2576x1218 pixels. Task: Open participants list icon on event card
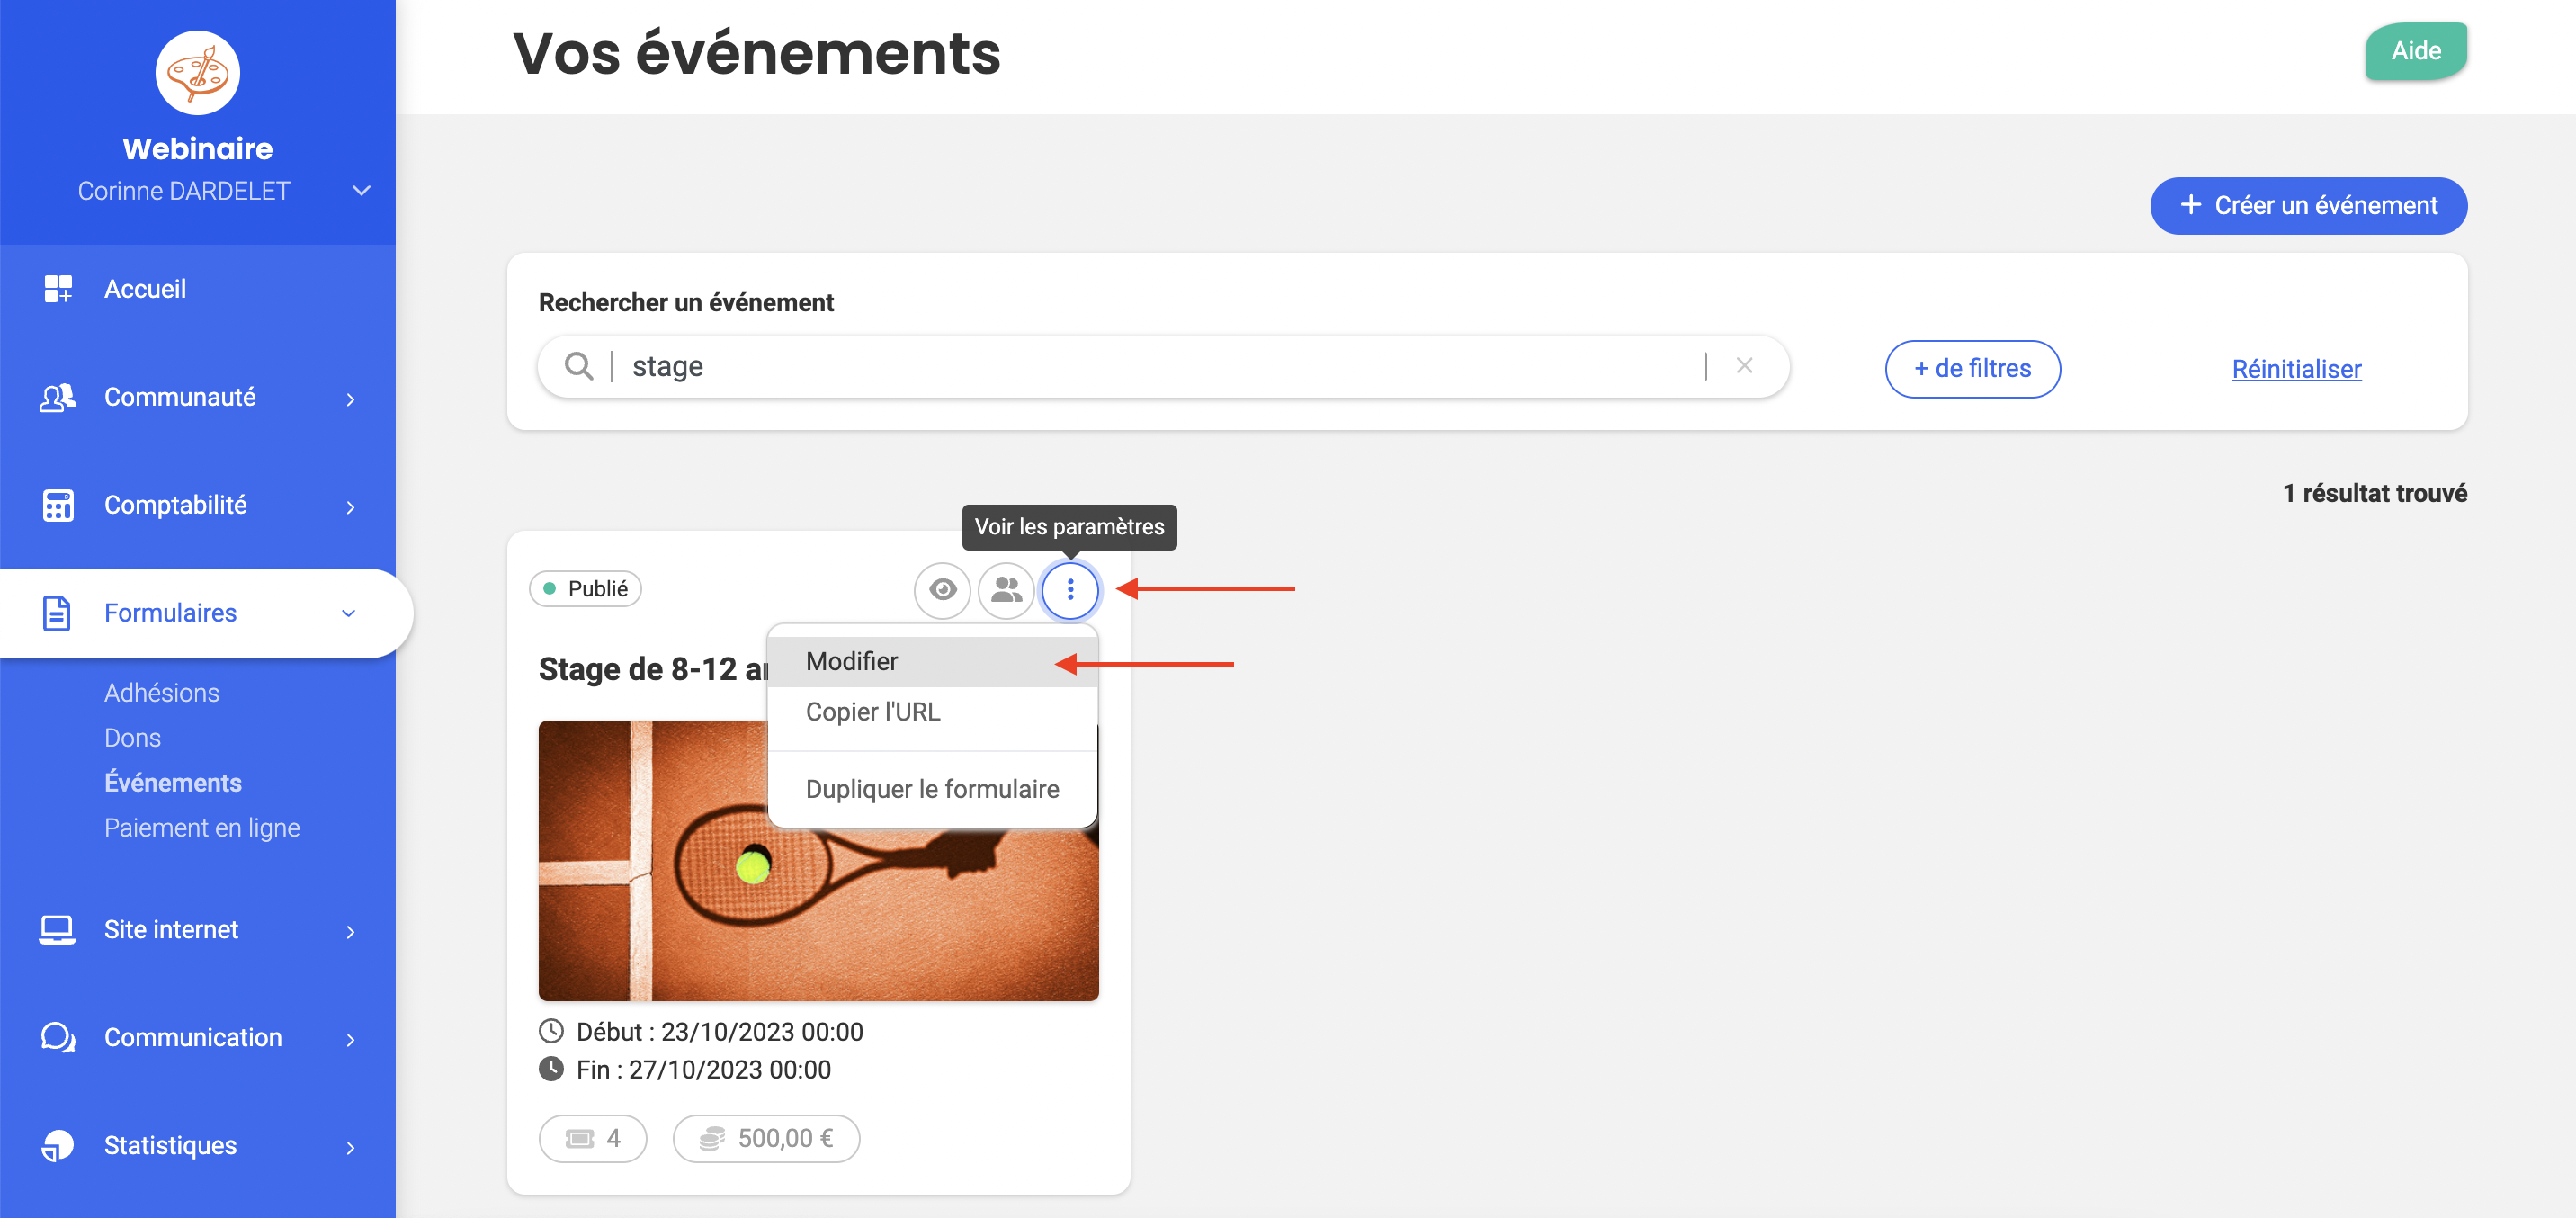(x=1006, y=590)
